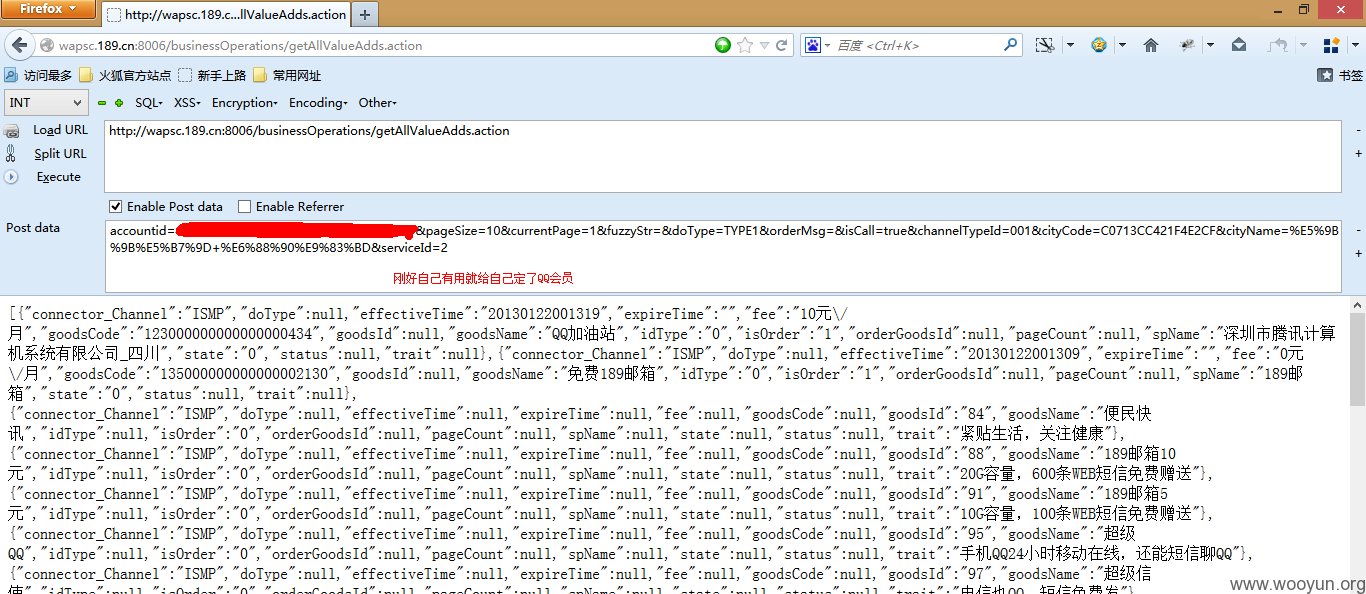The height and width of the screenshot is (594, 1366).
Task: Uncheck Enable Post data checkbox
Action: coord(116,207)
